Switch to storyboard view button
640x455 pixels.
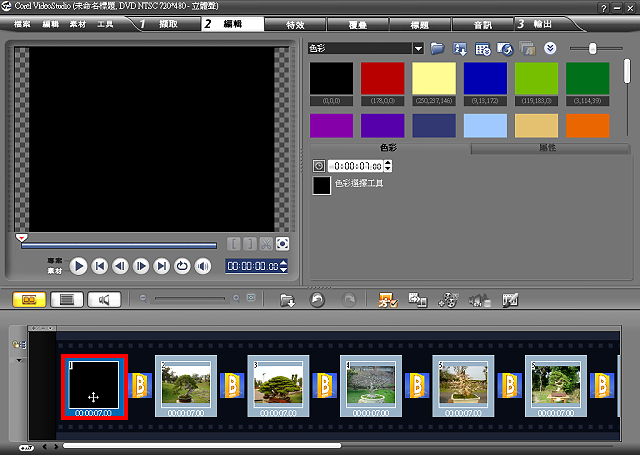29,300
